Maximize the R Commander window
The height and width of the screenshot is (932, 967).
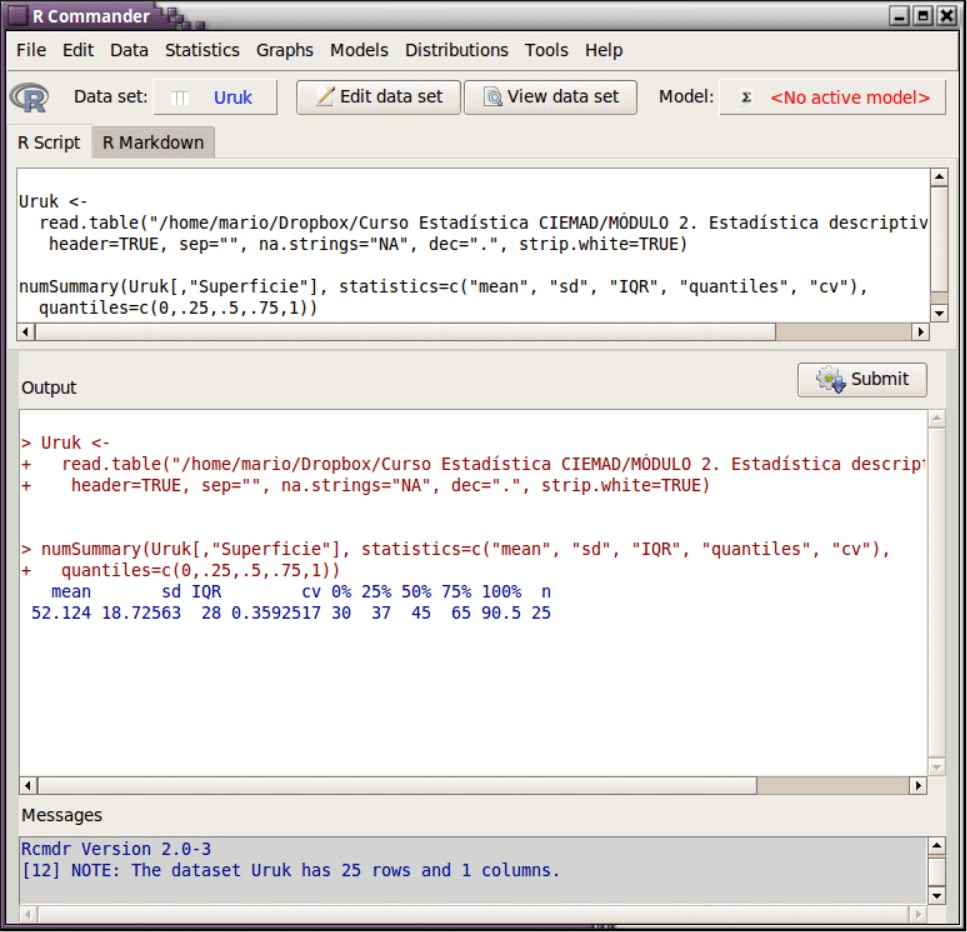923,15
